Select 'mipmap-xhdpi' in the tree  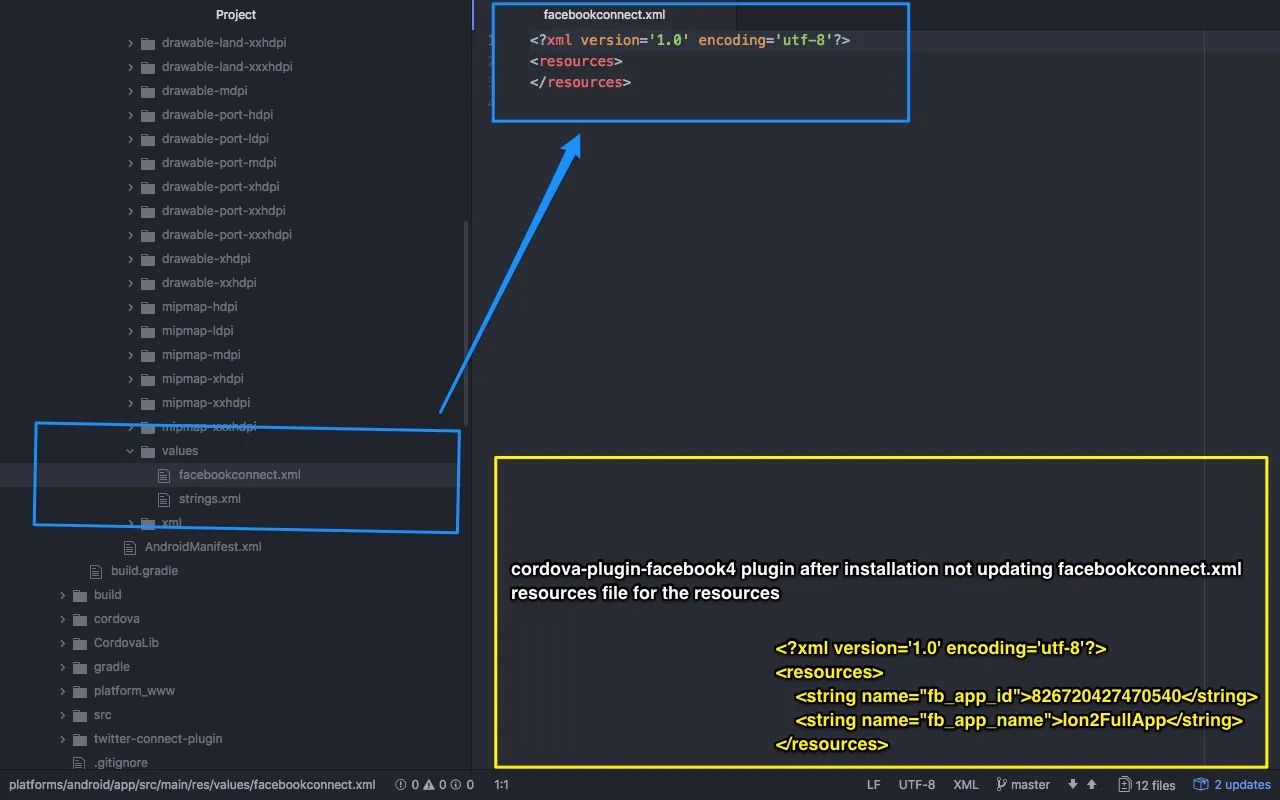coord(203,379)
